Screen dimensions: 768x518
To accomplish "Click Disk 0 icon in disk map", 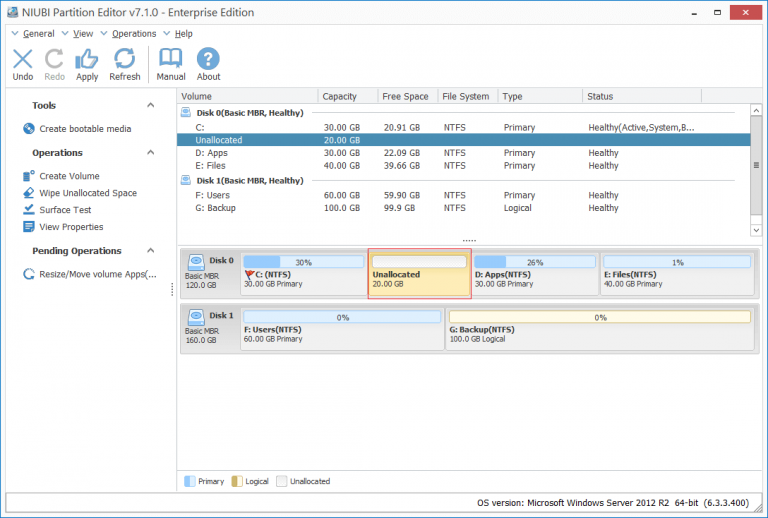I will tap(196, 262).
